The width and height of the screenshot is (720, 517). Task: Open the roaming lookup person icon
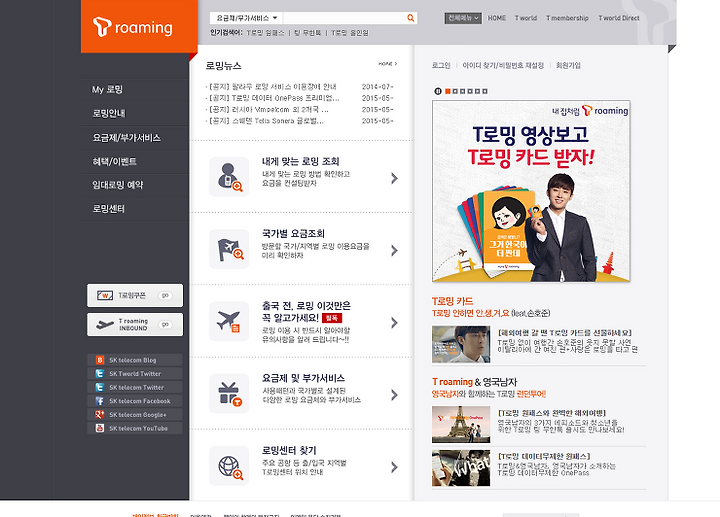[229, 177]
